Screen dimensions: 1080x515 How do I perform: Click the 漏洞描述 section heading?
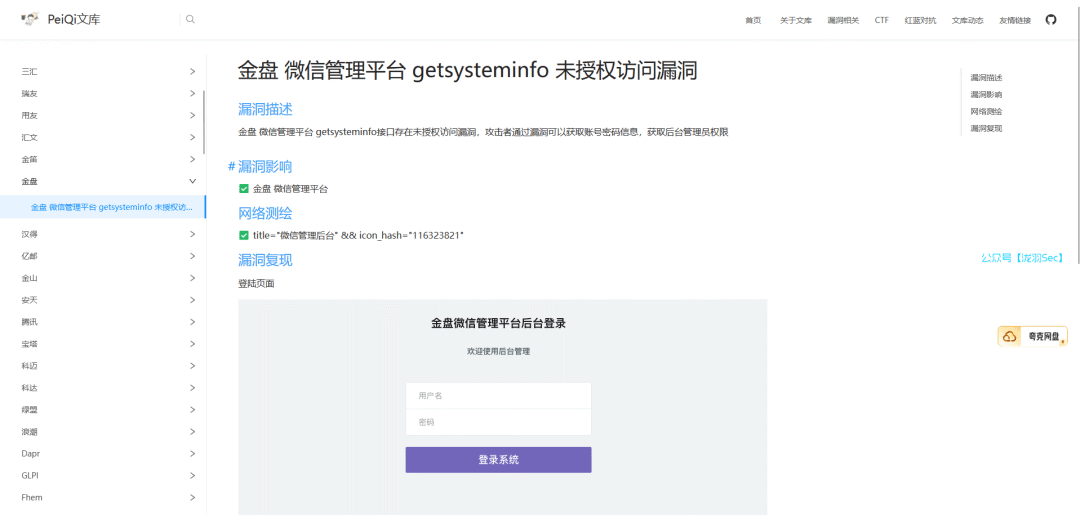[265, 109]
